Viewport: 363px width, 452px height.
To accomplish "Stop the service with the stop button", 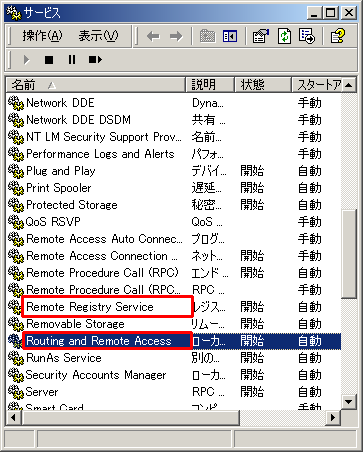I will pyautogui.click(x=49, y=60).
